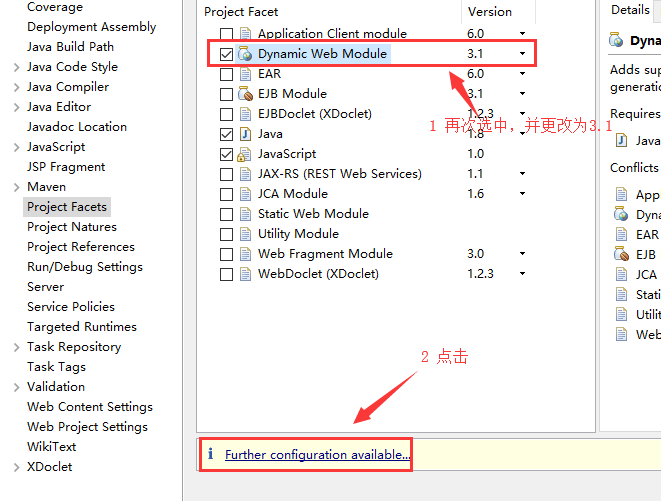Click the JavaScript facet lock icon
This screenshot has height=501, width=661.
[244, 154]
